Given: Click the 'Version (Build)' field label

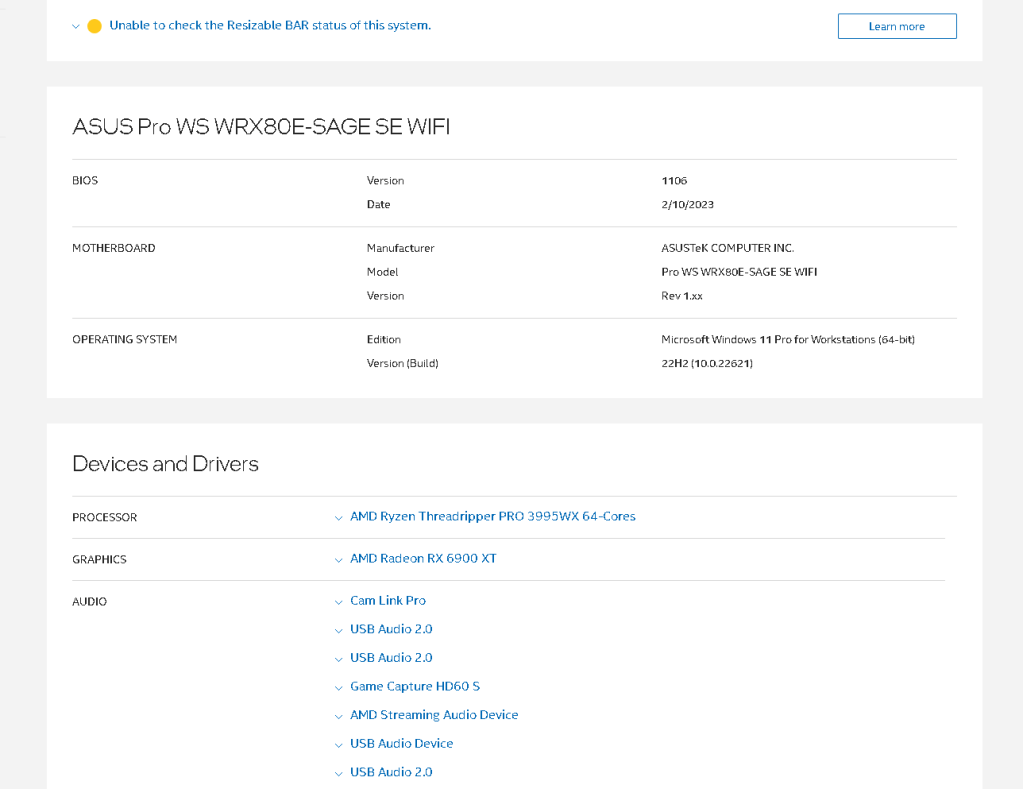Looking at the screenshot, I should (x=403, y=364).
